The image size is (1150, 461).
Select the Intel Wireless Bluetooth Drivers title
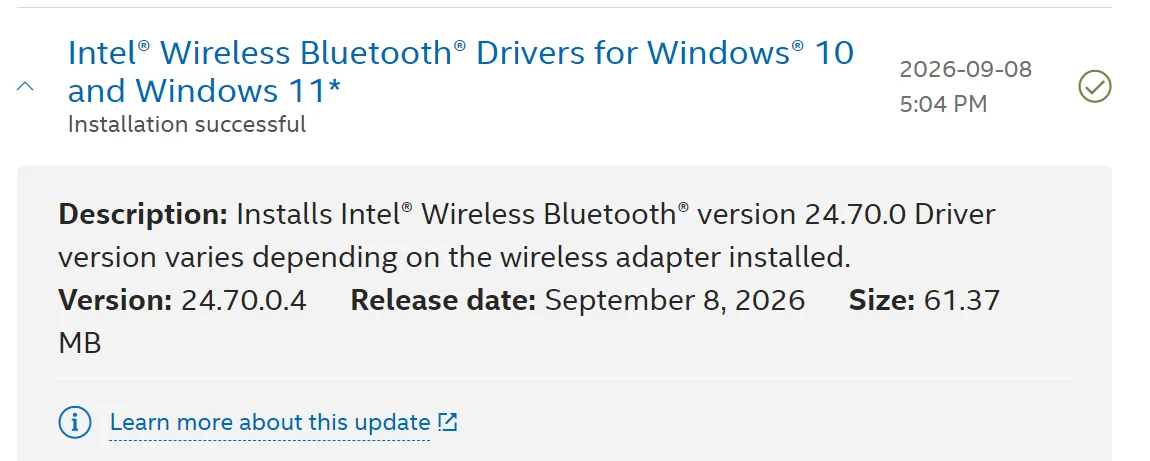(x=461, y=72)
